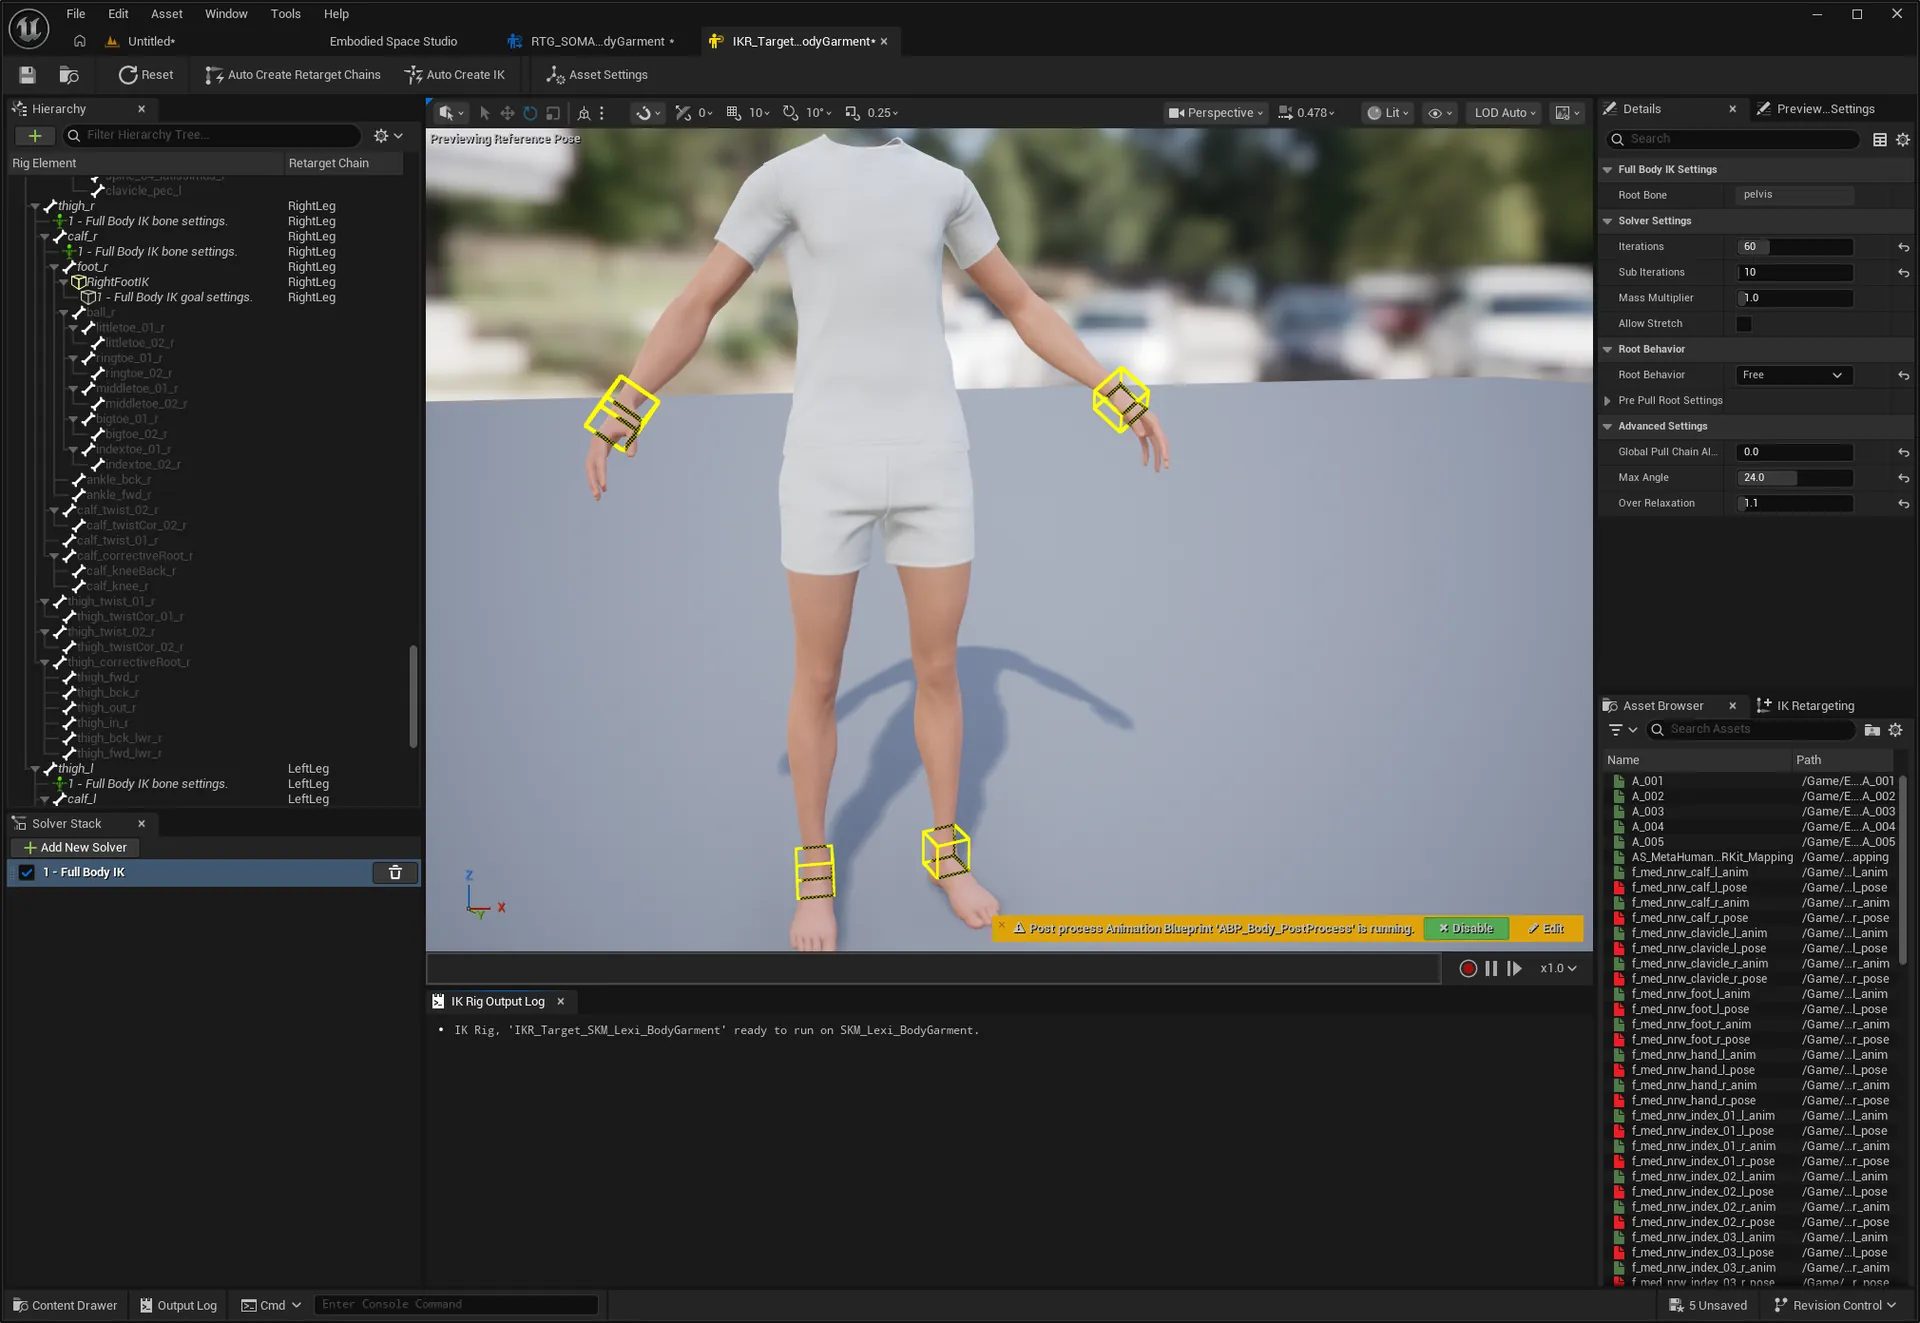The height and width of the screenshot is (1323, 1920).
Task: Delete the Full Body IK solver
Action: click(395, 873)
